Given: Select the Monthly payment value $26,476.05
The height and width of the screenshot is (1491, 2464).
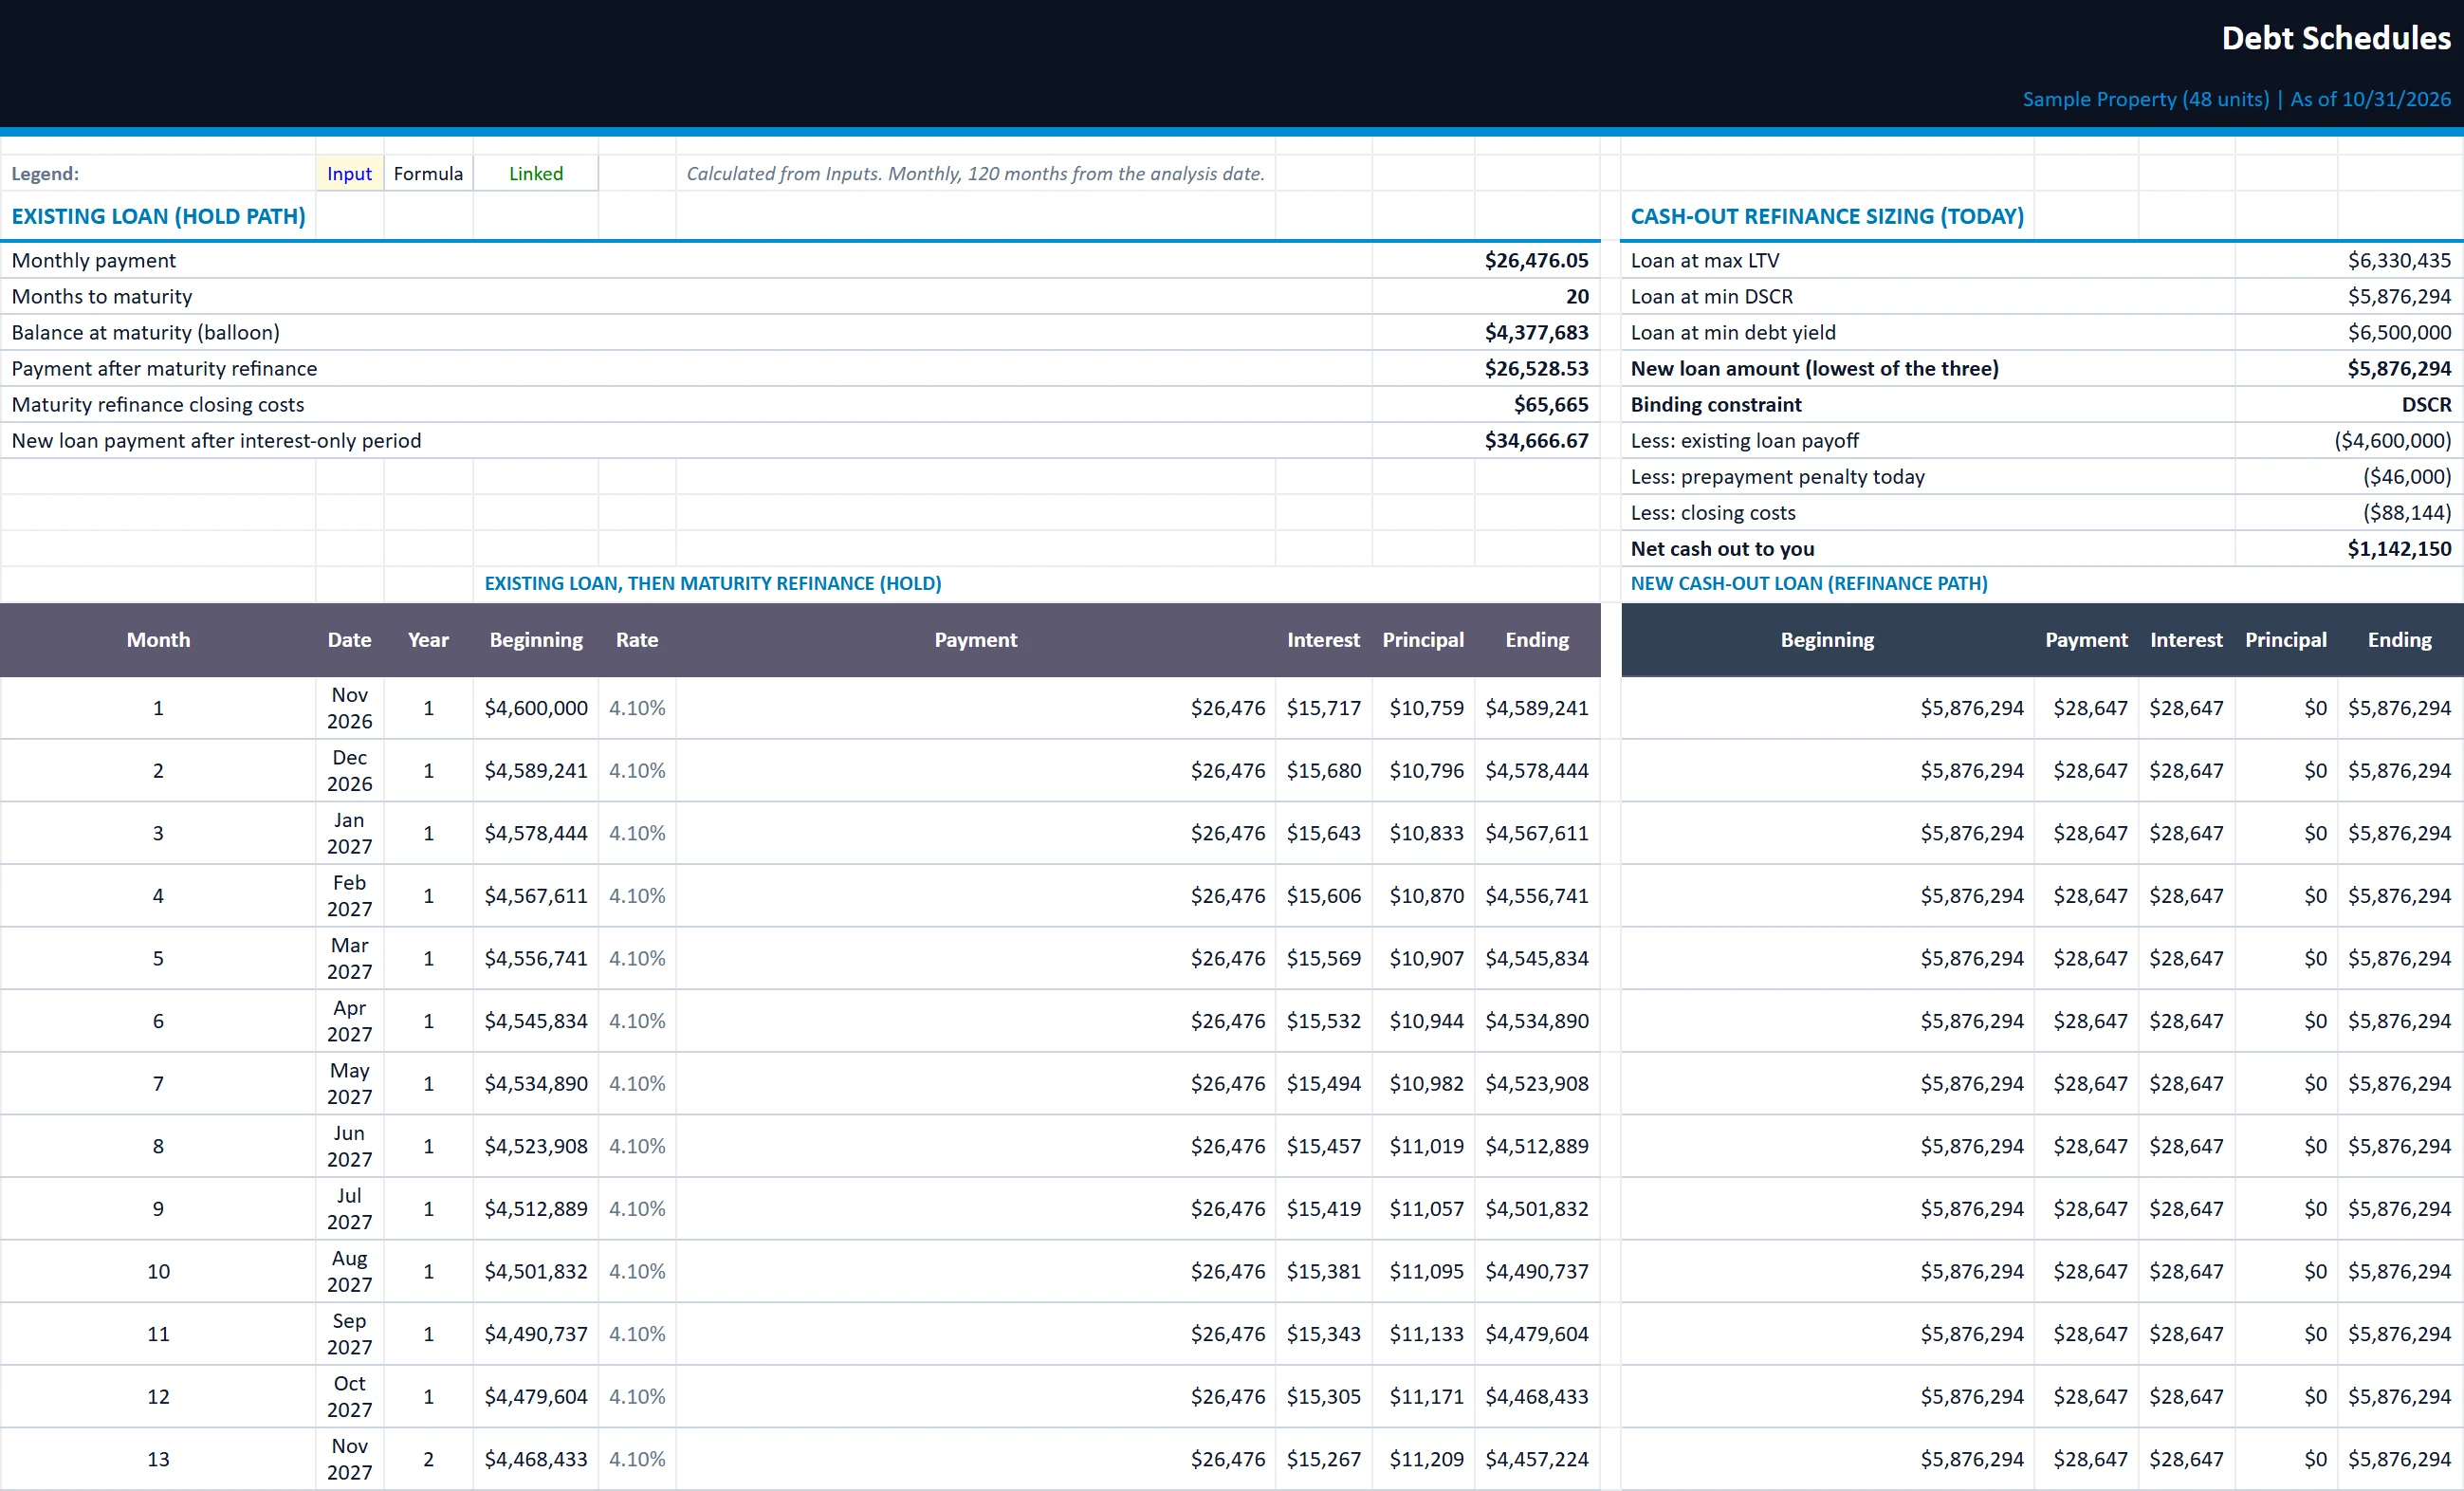Looking at the screenshot, I should 1536,260.
